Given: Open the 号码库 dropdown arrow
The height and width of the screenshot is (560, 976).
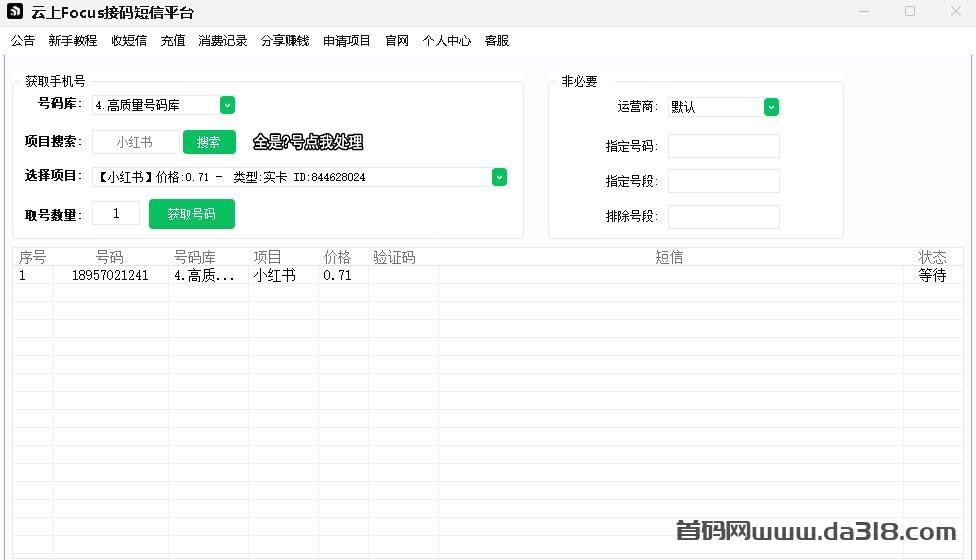Looking at the screenshot, I should click(x=227, y=105).
